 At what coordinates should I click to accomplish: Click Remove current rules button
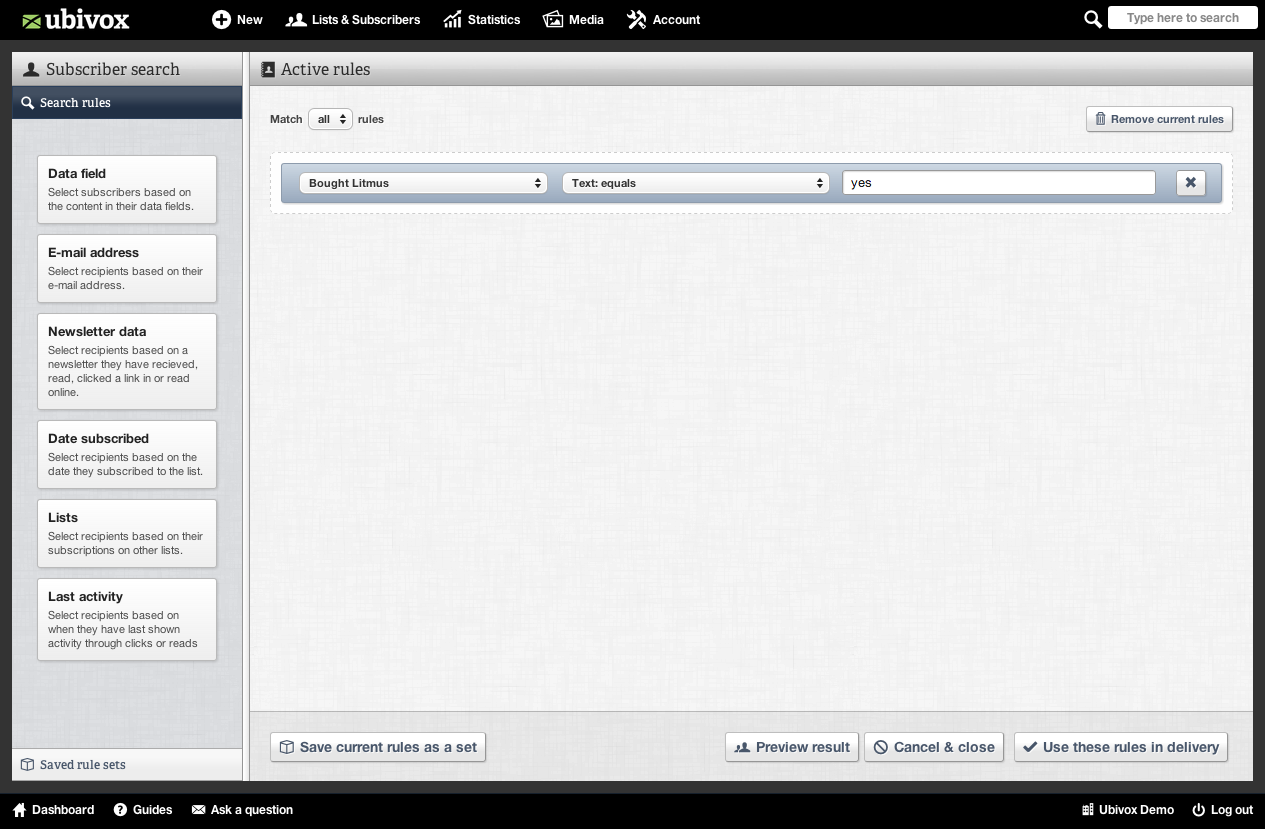pyautogui.click(x=1160, y=119)
